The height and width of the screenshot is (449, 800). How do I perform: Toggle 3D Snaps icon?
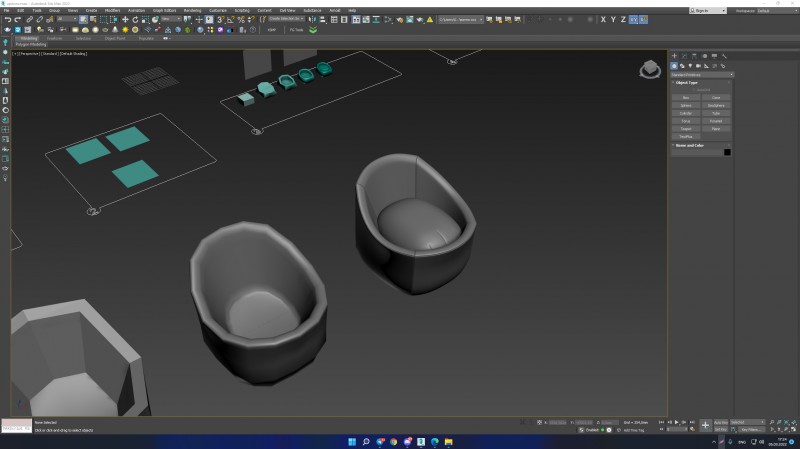coord(220,20)
